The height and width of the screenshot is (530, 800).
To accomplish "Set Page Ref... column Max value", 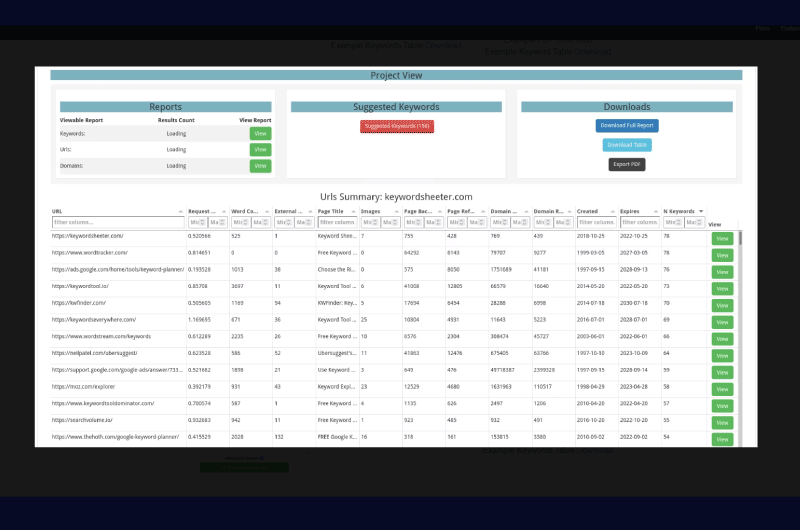I will (x=477, y=222).
